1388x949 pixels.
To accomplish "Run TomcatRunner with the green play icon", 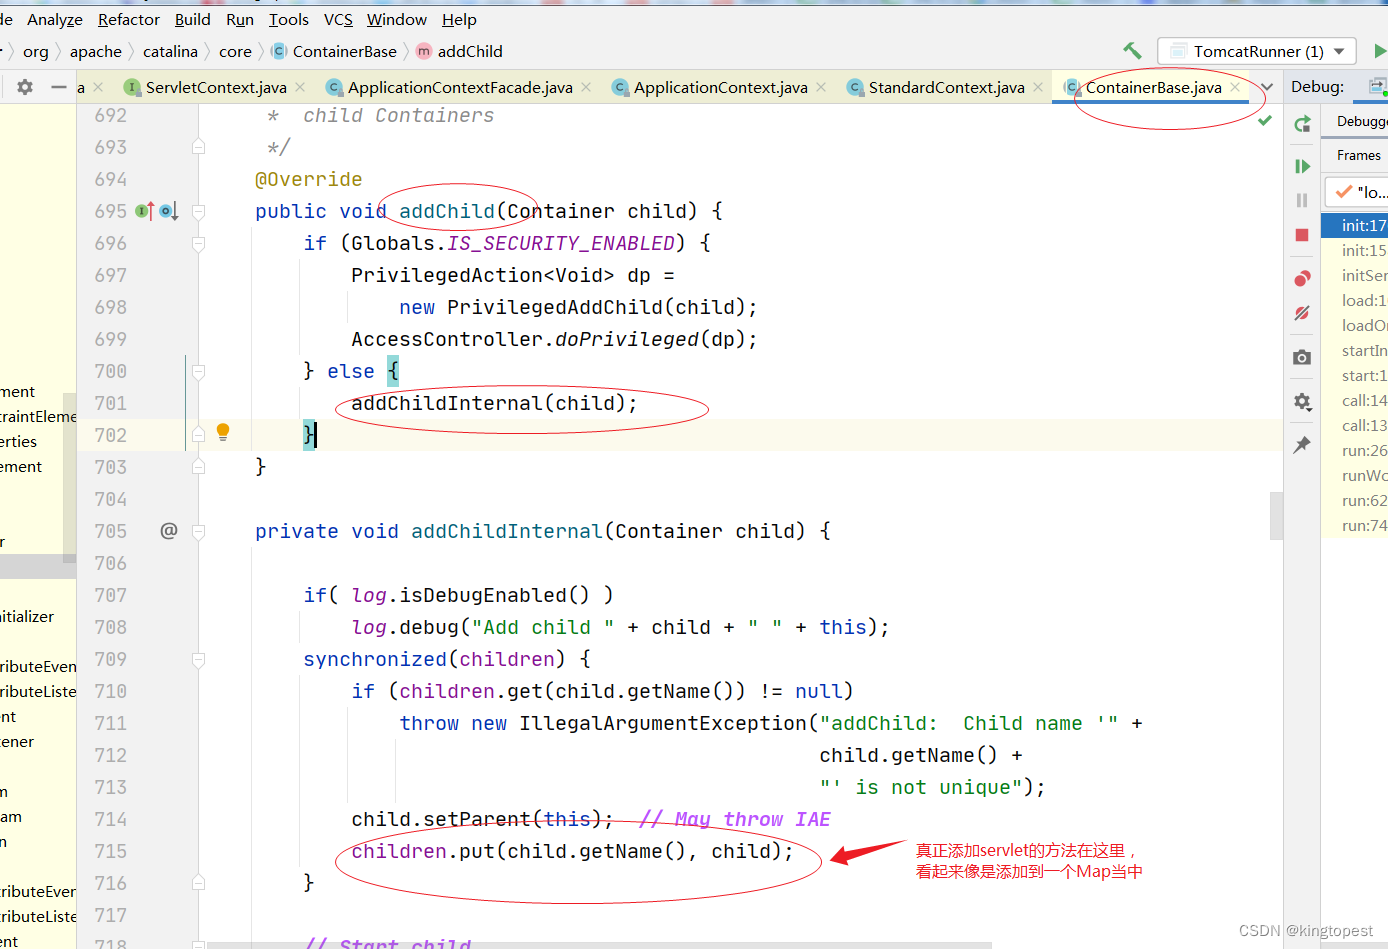I will pyautogui.click(x=1380, y=51).
